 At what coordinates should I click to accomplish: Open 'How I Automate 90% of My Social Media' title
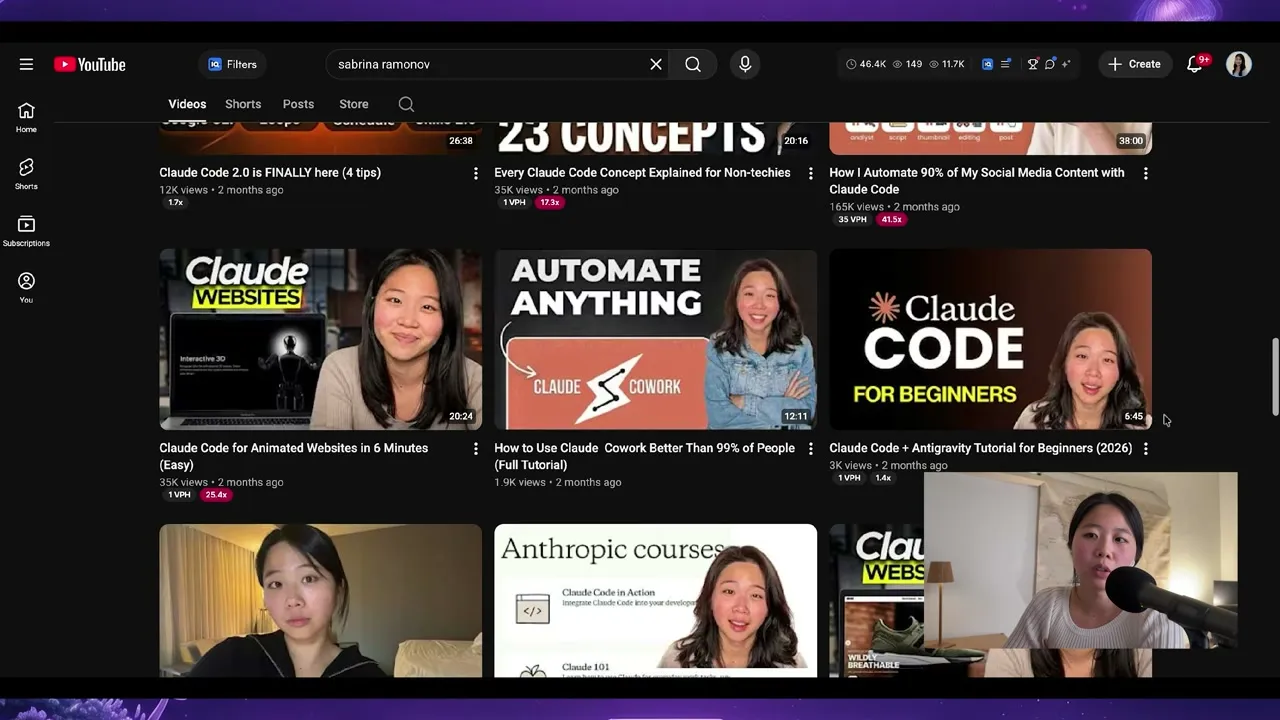tap(977, 181)
